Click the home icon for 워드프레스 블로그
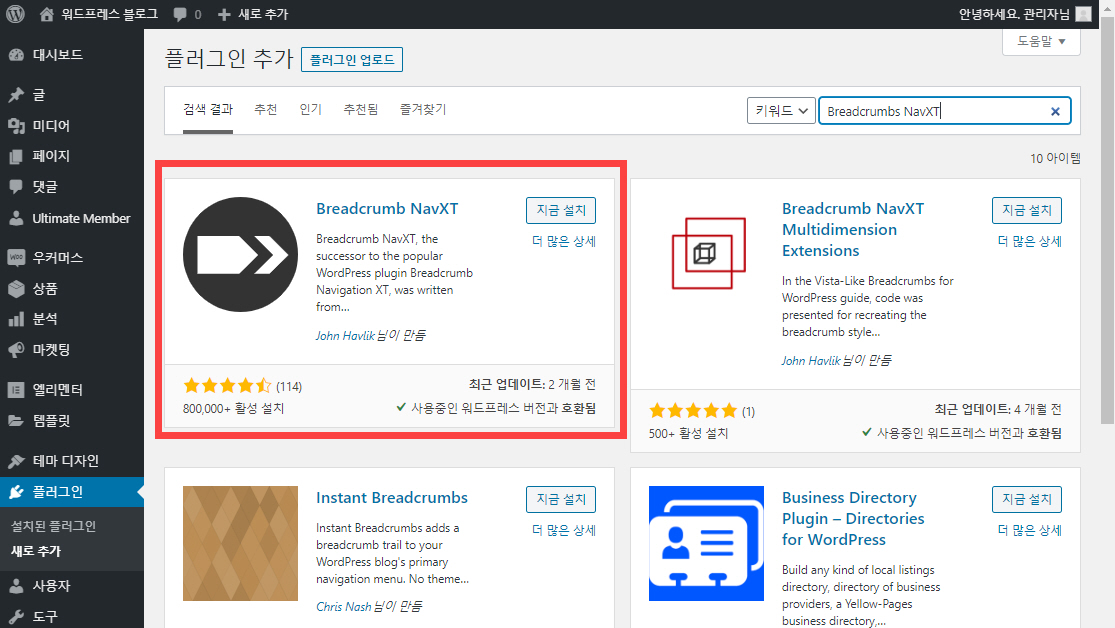Image resolution: width=1115 pixels, height=628 pixels. [x=46, y=14]
